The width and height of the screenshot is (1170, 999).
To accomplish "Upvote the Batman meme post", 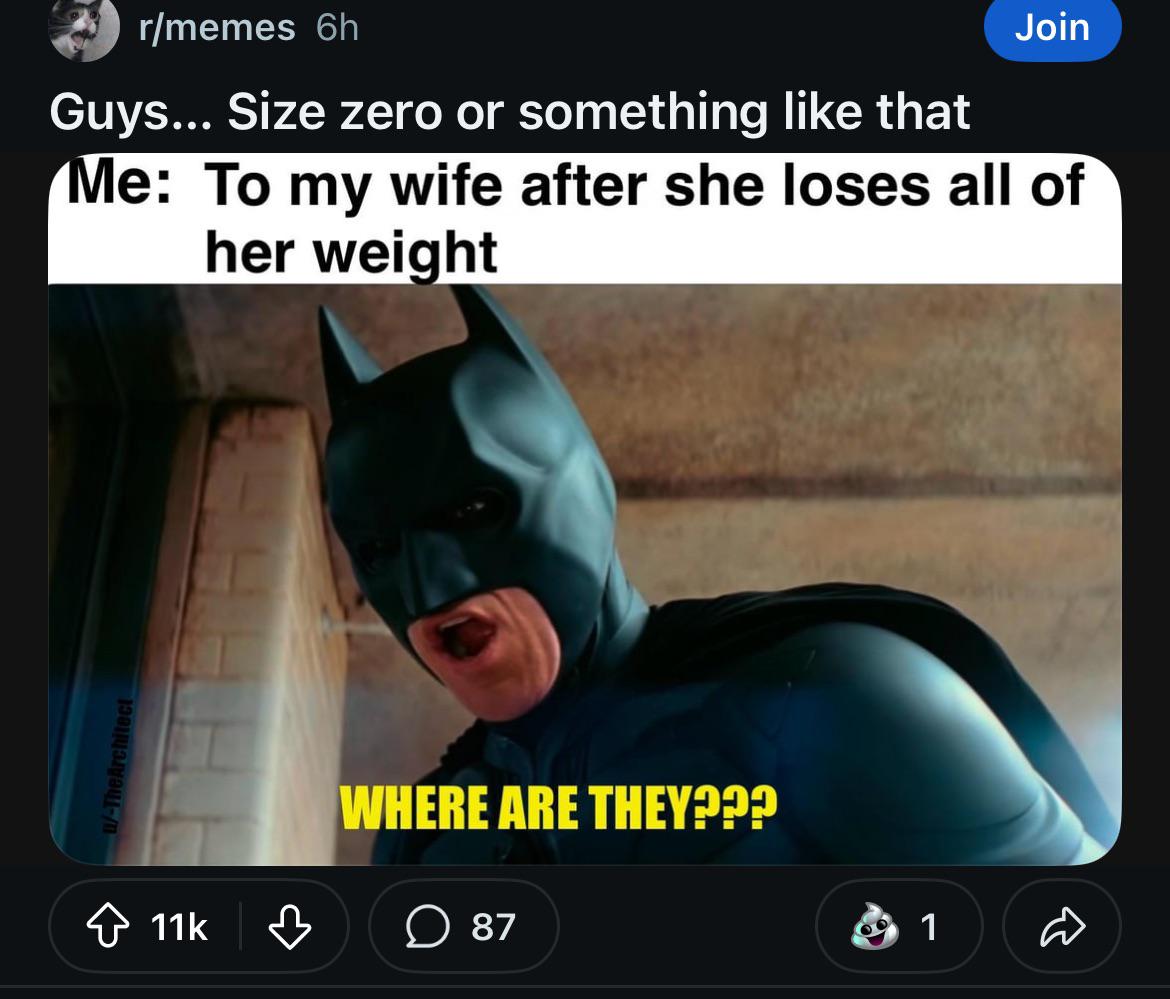I will point(108,926).
